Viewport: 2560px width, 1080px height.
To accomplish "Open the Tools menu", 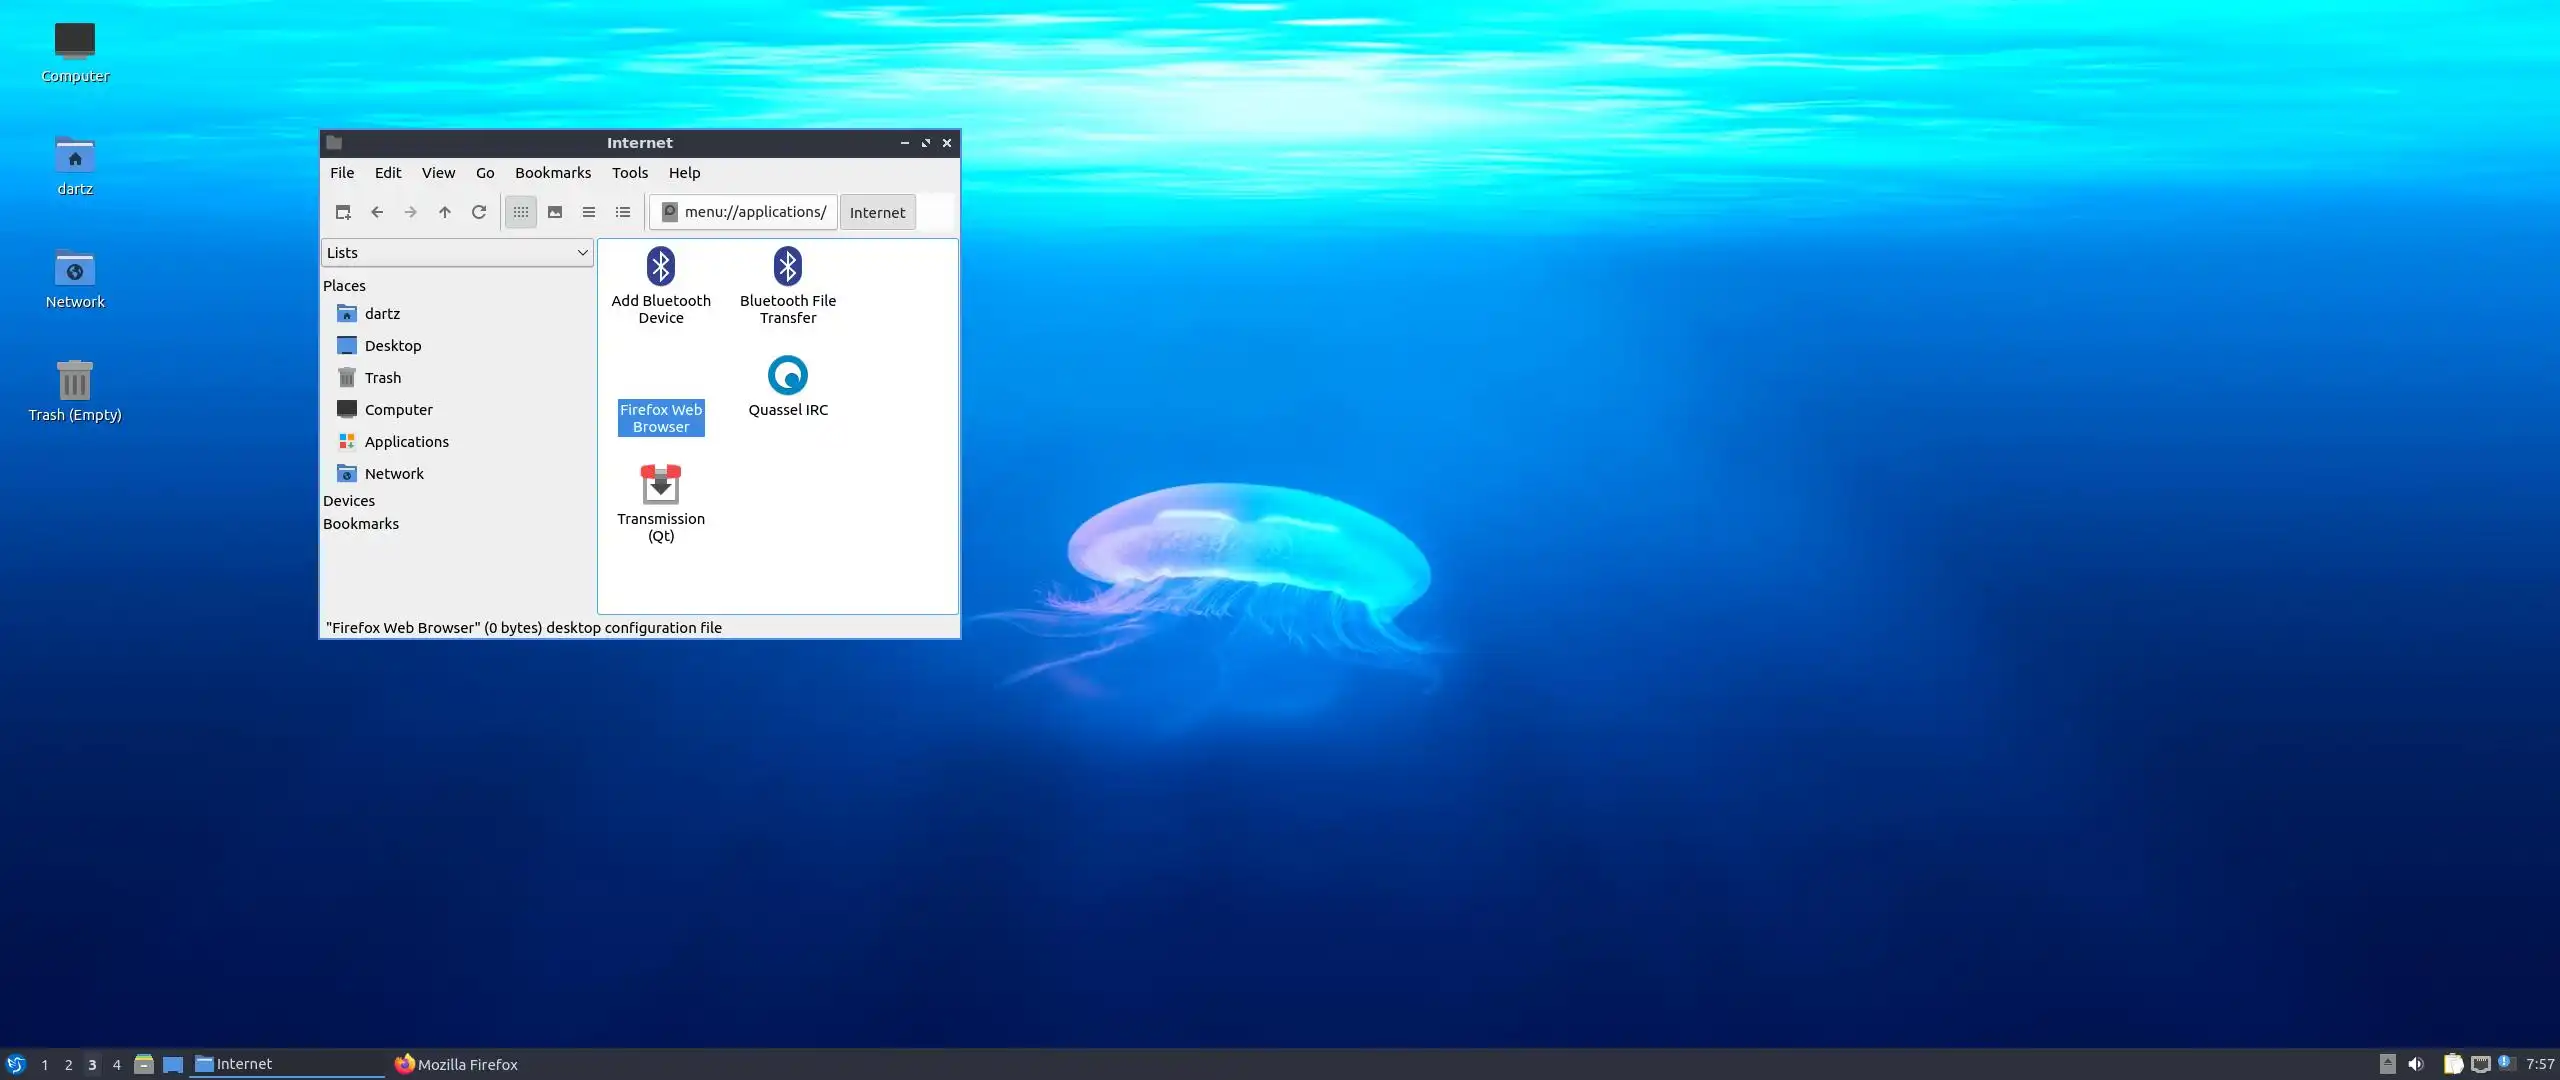I will pos(629,173).
